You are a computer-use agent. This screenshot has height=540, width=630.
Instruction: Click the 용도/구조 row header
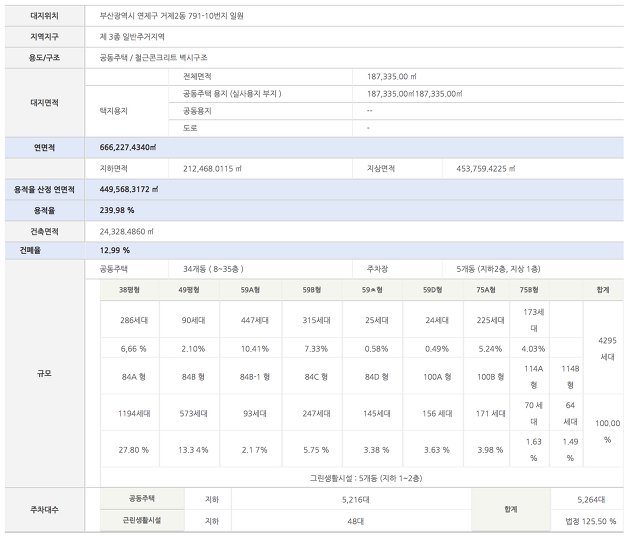(x=44, y=58)
